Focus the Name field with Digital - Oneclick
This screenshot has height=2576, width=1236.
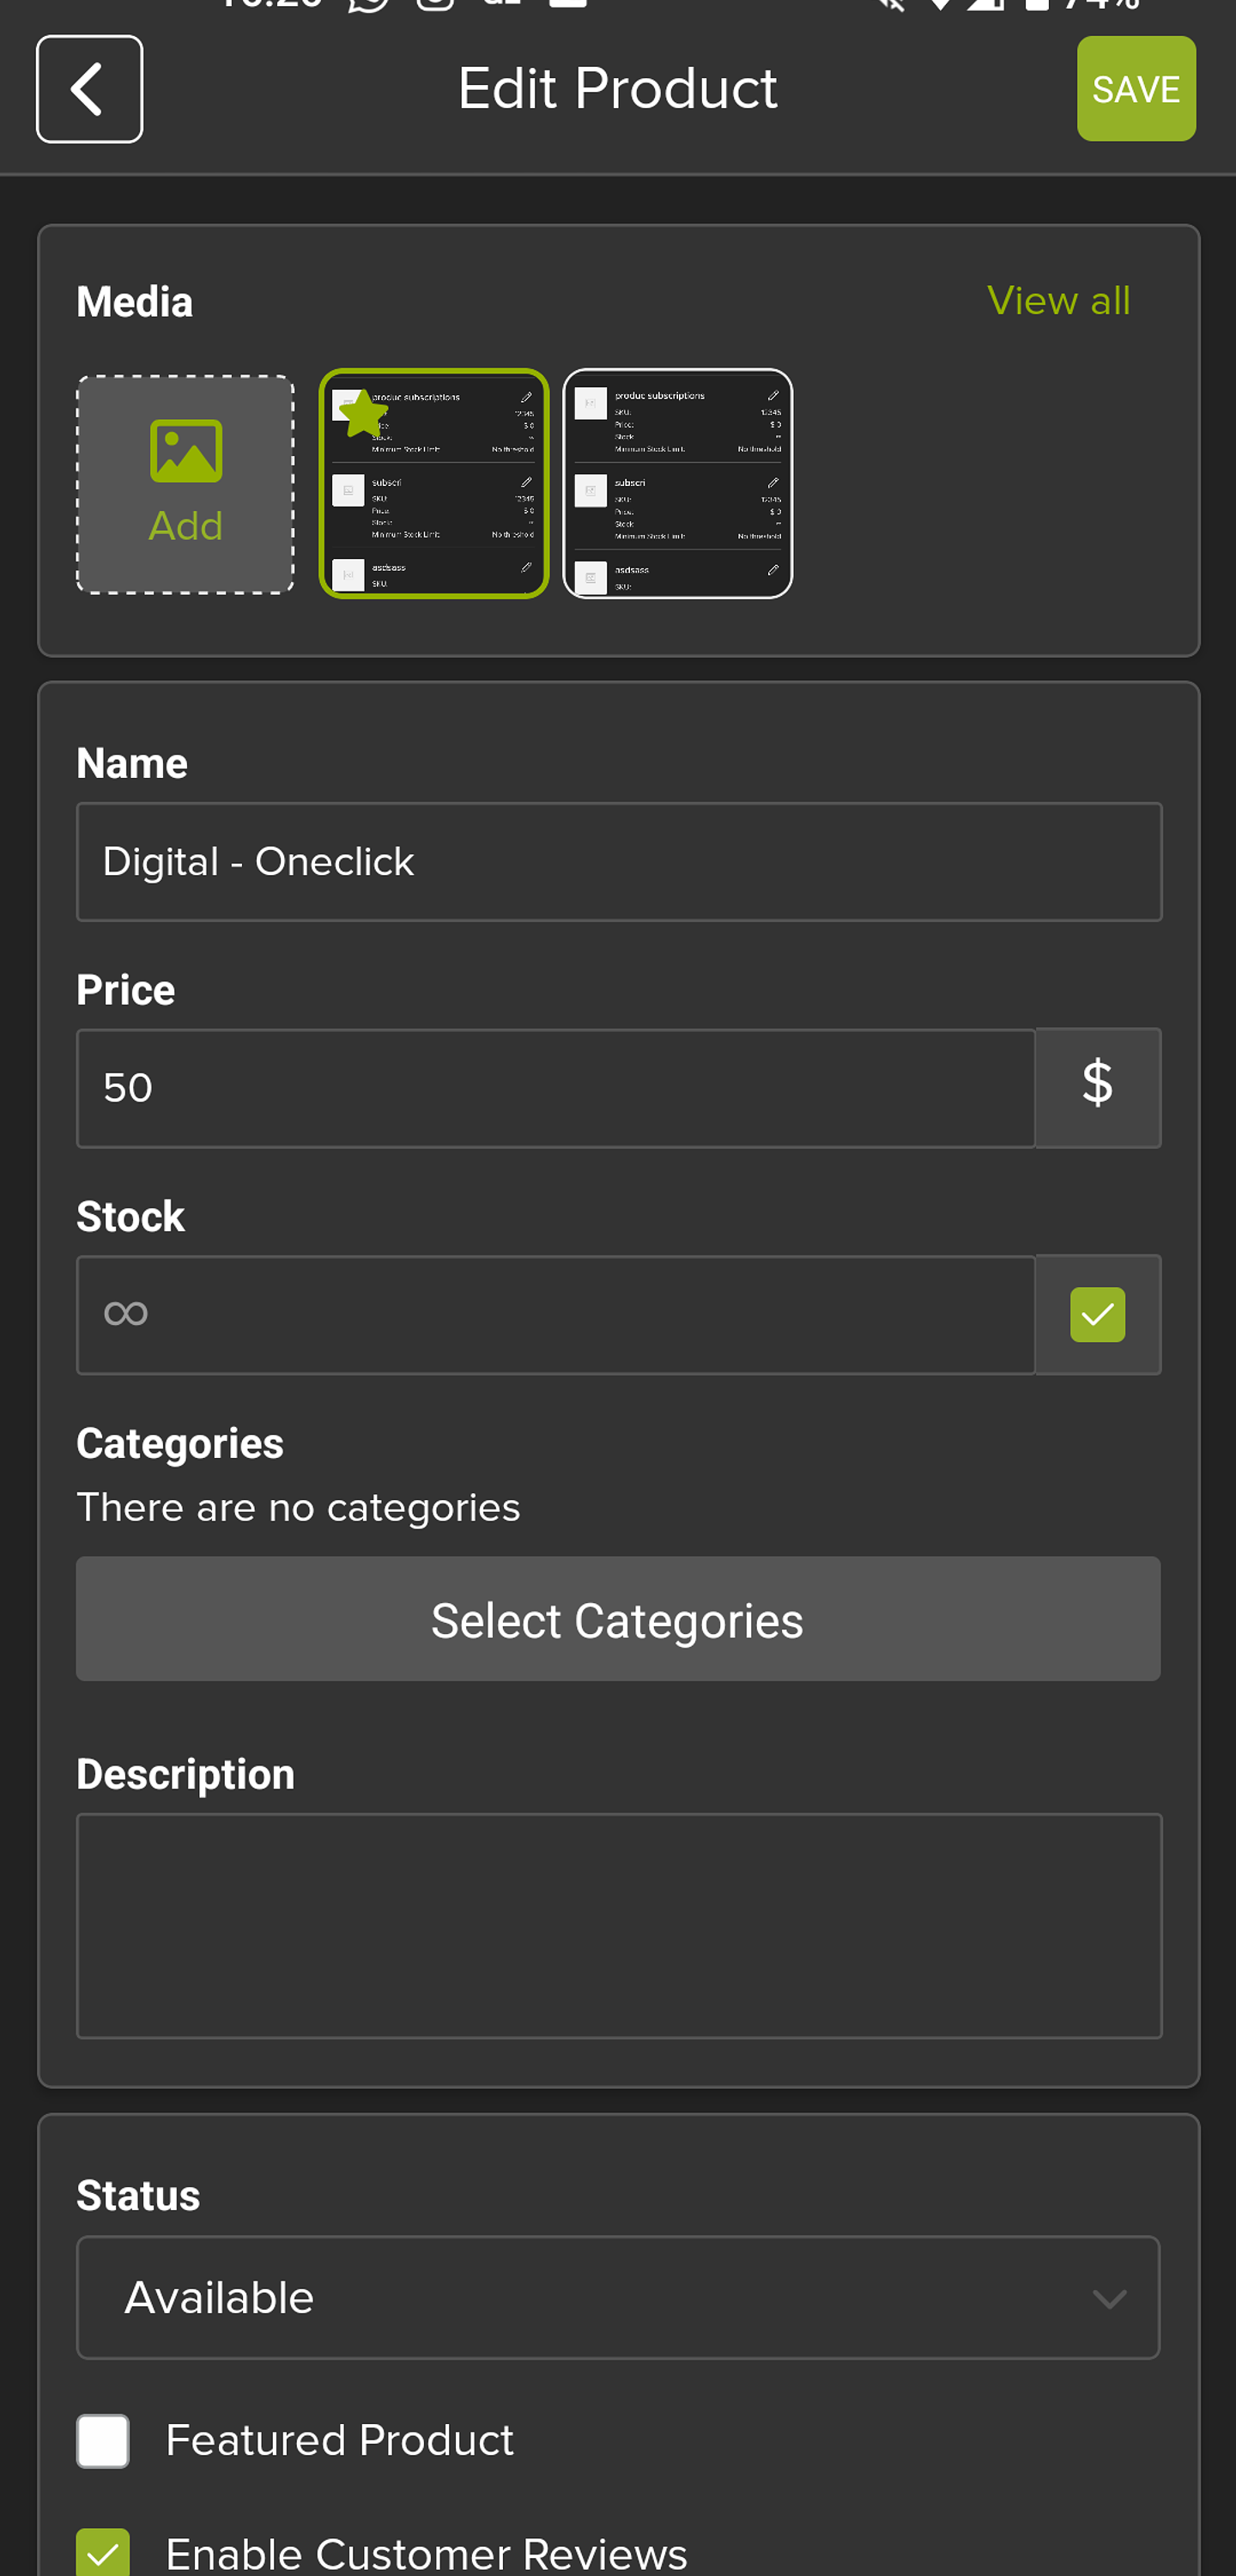tap(618, 861)
